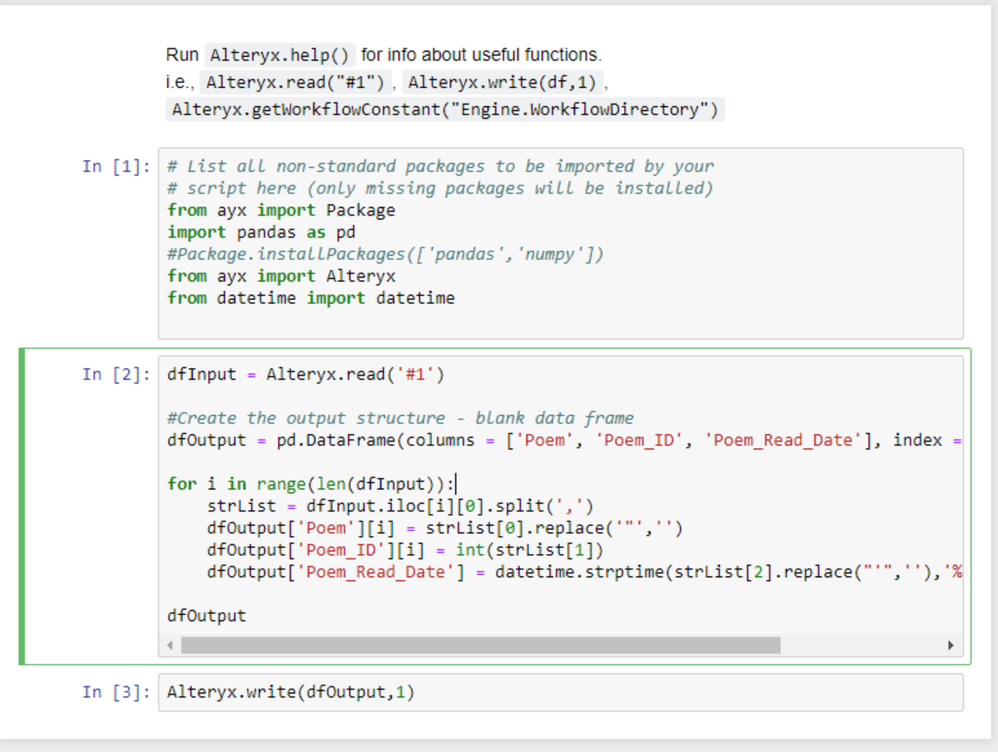This screenshot has height=752, width=998.
Task: Select the In [2] cell prompt
Action: click(x=117, y=374)
